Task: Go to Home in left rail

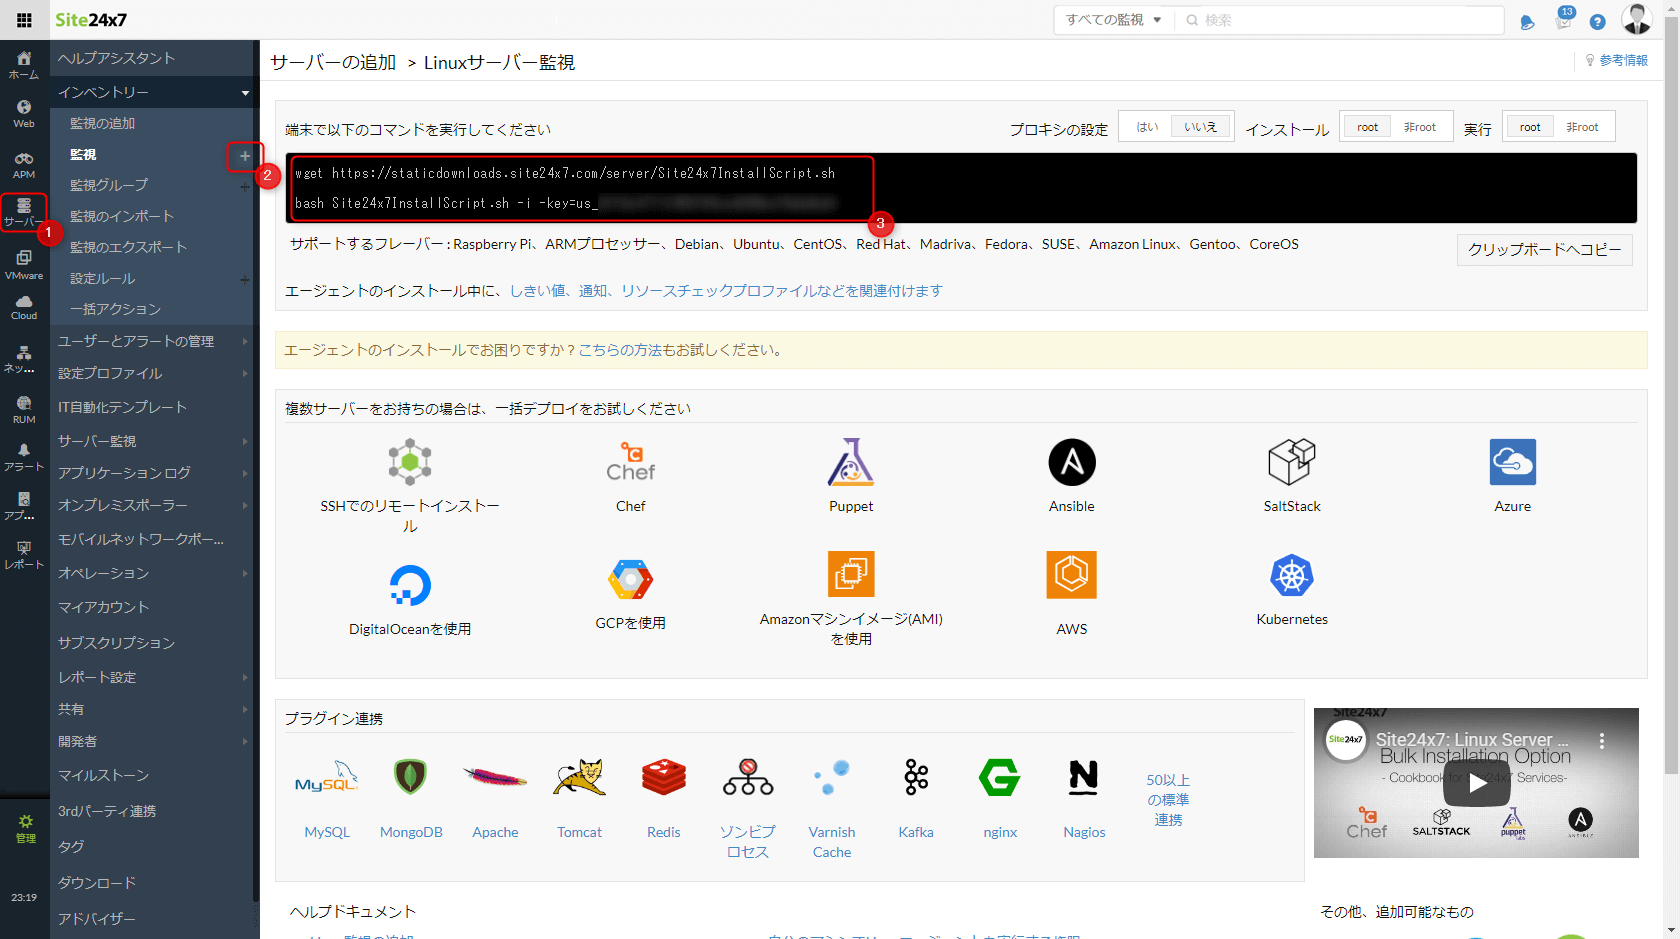Action: [x=24, y=65]
